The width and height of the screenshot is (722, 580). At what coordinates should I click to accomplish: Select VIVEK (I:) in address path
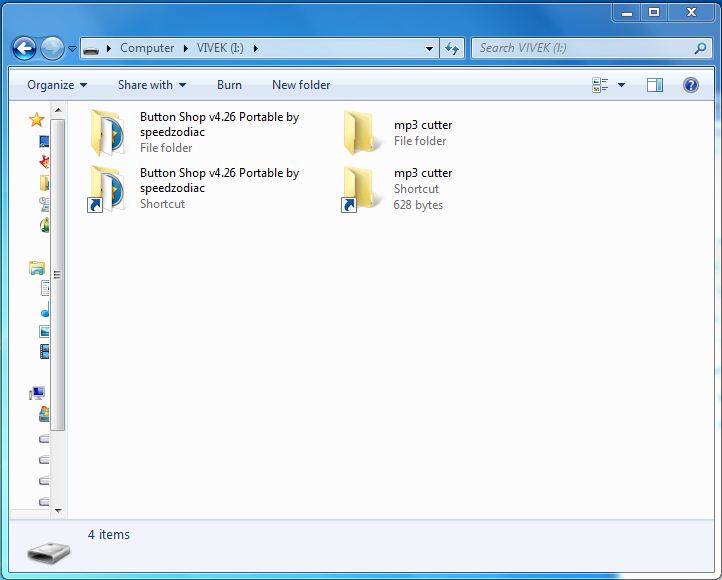coord(220,48)
